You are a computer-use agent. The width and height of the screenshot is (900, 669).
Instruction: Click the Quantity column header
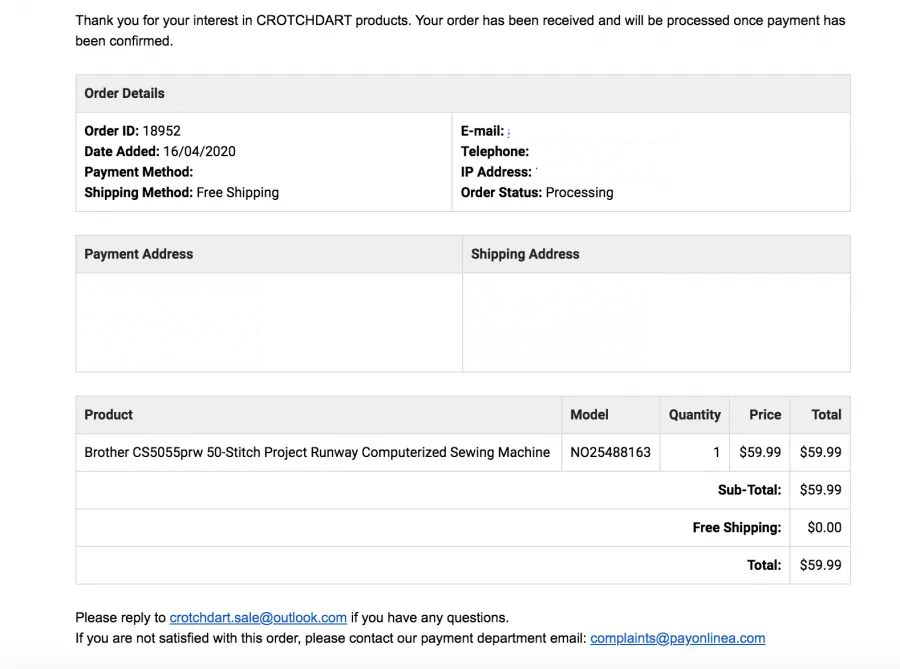click(695, 415)
